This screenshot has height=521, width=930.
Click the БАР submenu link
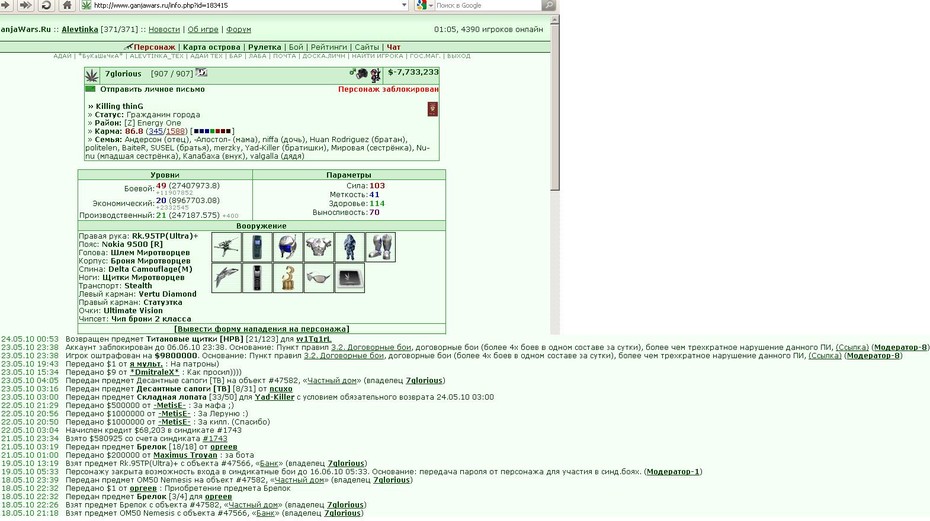click(x=236, y=56)
